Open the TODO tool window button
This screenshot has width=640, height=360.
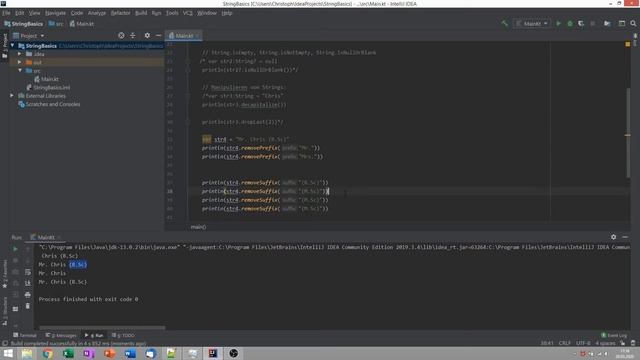123,335
